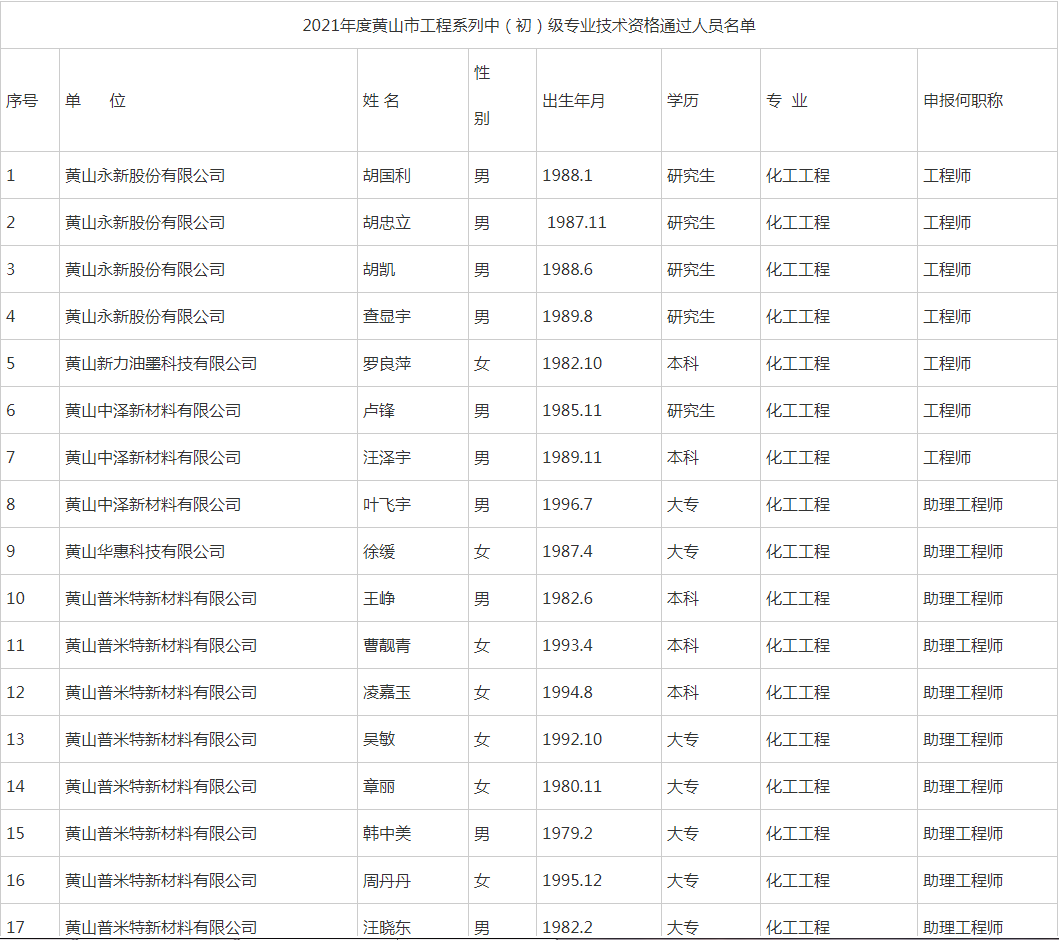Click birth date 1989.11 cell
1059x940 pixels.
click(572, 458)
